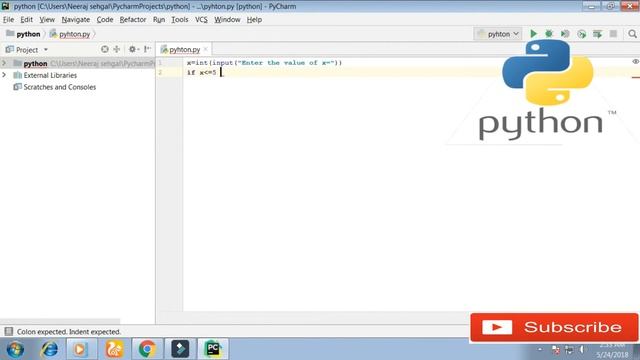Open the Code menu

pyautogui.click(x=105, y=20)
